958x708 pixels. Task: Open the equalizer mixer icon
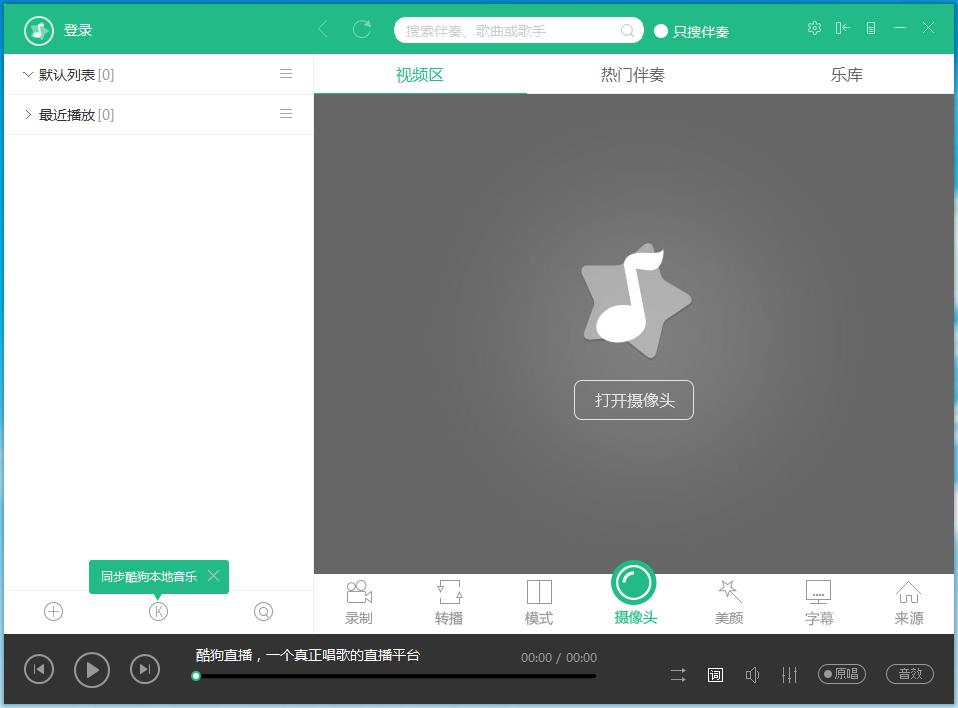click(x=790, y=675)
